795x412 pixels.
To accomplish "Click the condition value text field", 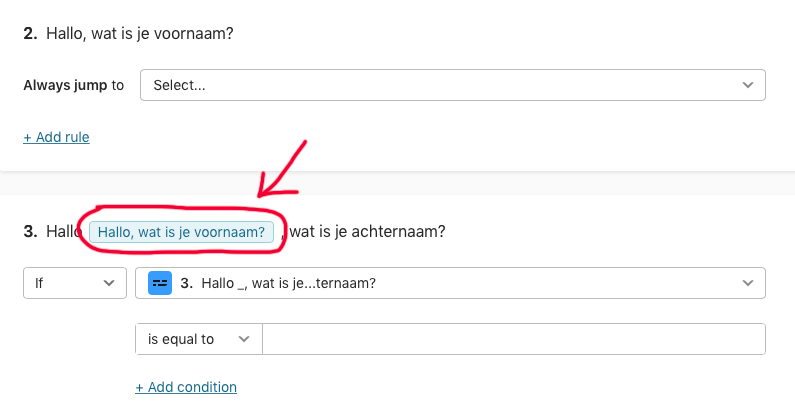I will [x=514, y=339].
